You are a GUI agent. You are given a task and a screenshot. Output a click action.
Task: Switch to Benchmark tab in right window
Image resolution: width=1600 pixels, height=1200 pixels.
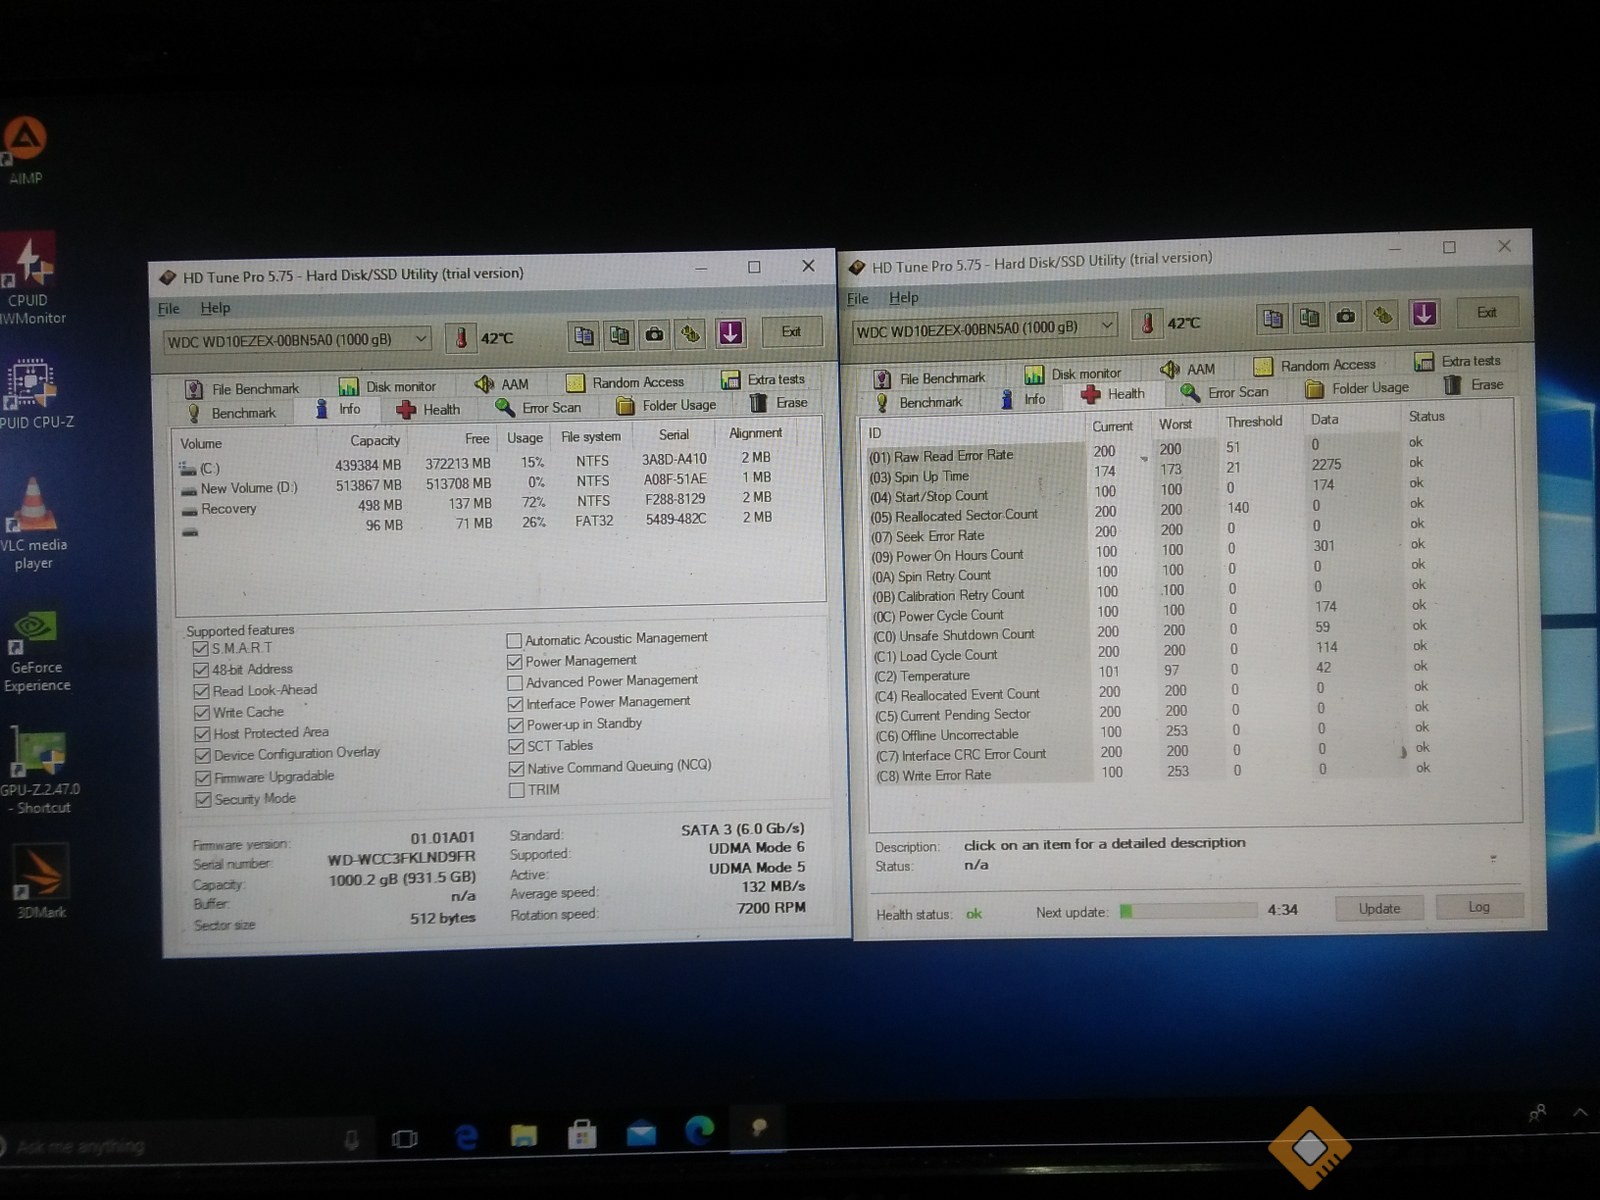[918, 402]
